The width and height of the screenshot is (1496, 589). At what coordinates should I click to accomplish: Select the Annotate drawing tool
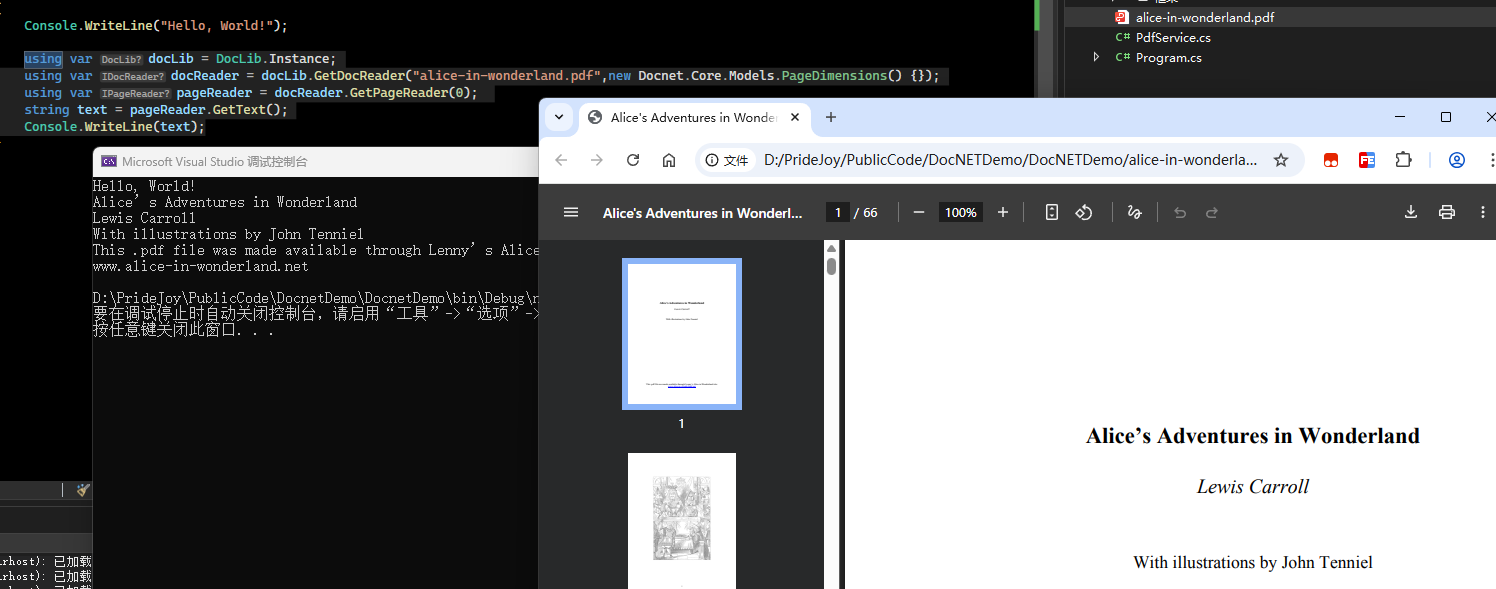tap(1134, 212)
